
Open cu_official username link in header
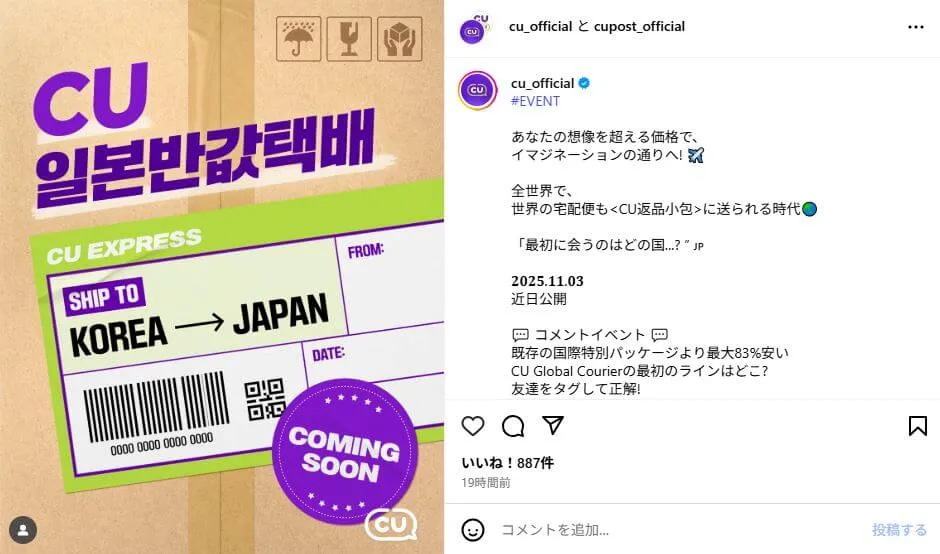[x=540, y=26]
